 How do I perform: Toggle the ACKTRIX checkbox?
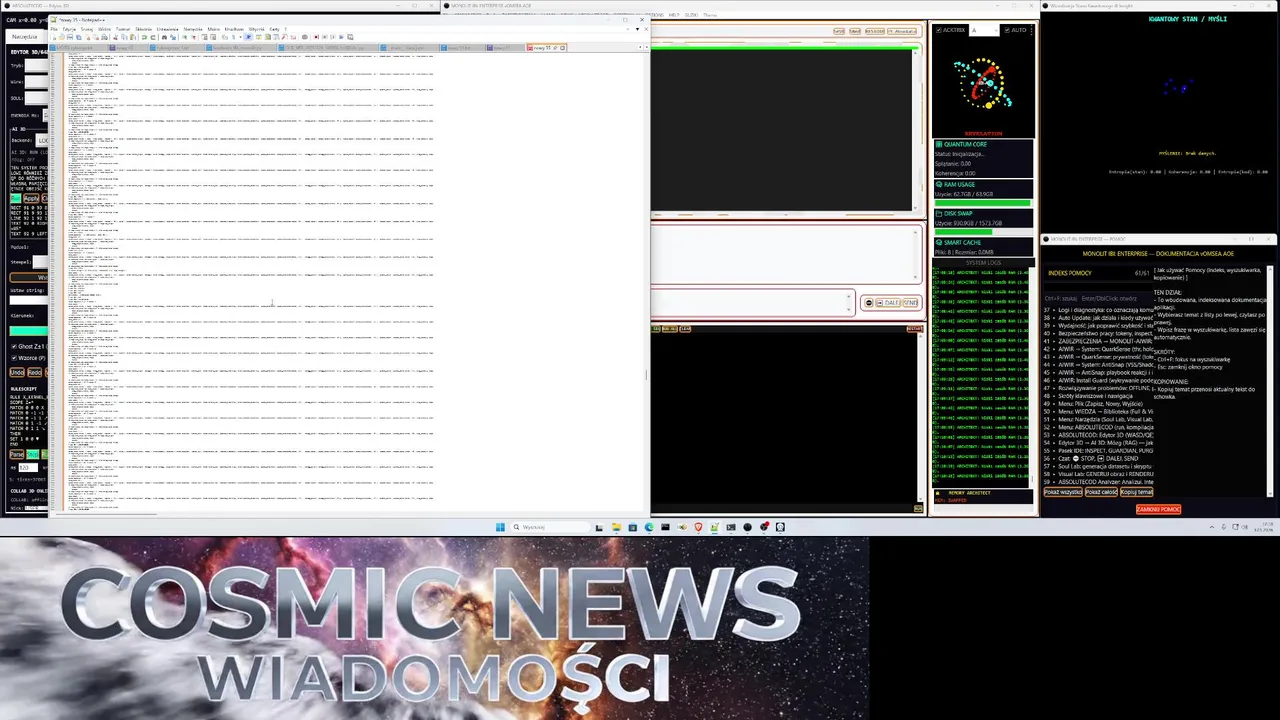tap(939, 30)
